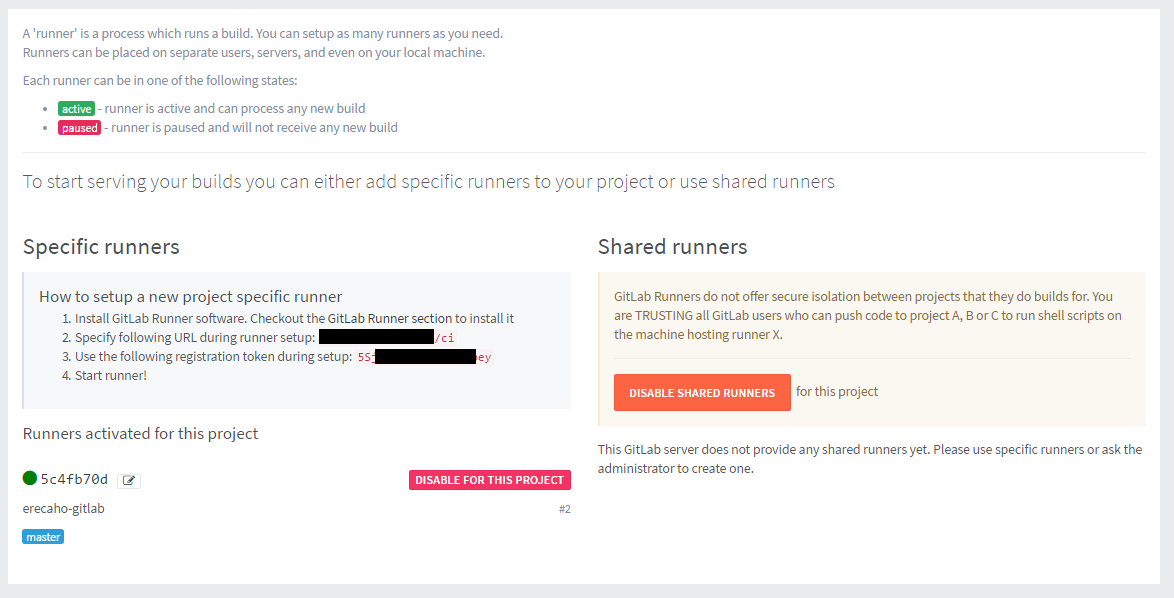This screenshot has height=598, width=1174.
Task: Click the 'erecaho-gitlab' runner description
Action: pyautogui.click(x=63, y=508)
